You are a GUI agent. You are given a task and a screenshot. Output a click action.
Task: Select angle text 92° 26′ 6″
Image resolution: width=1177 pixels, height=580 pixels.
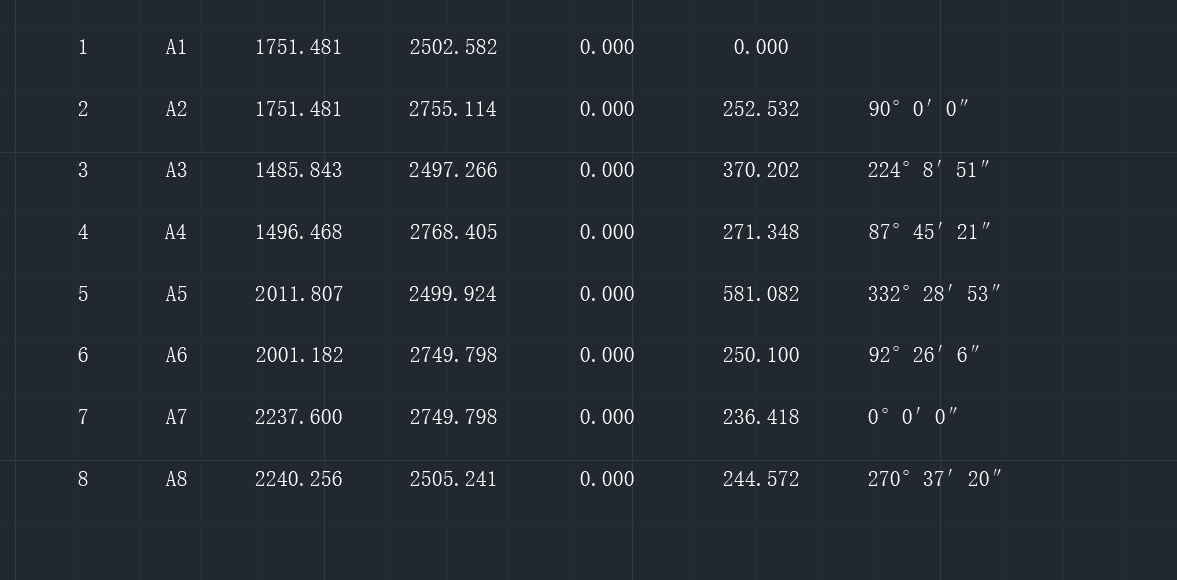[924, 355]
